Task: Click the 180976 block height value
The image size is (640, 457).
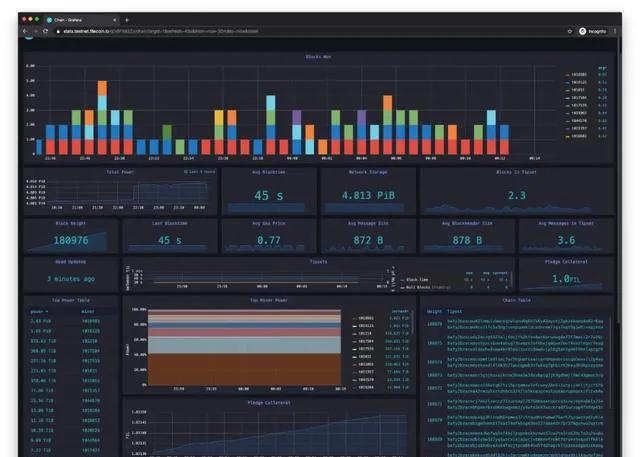Action: tap(71, 240)
